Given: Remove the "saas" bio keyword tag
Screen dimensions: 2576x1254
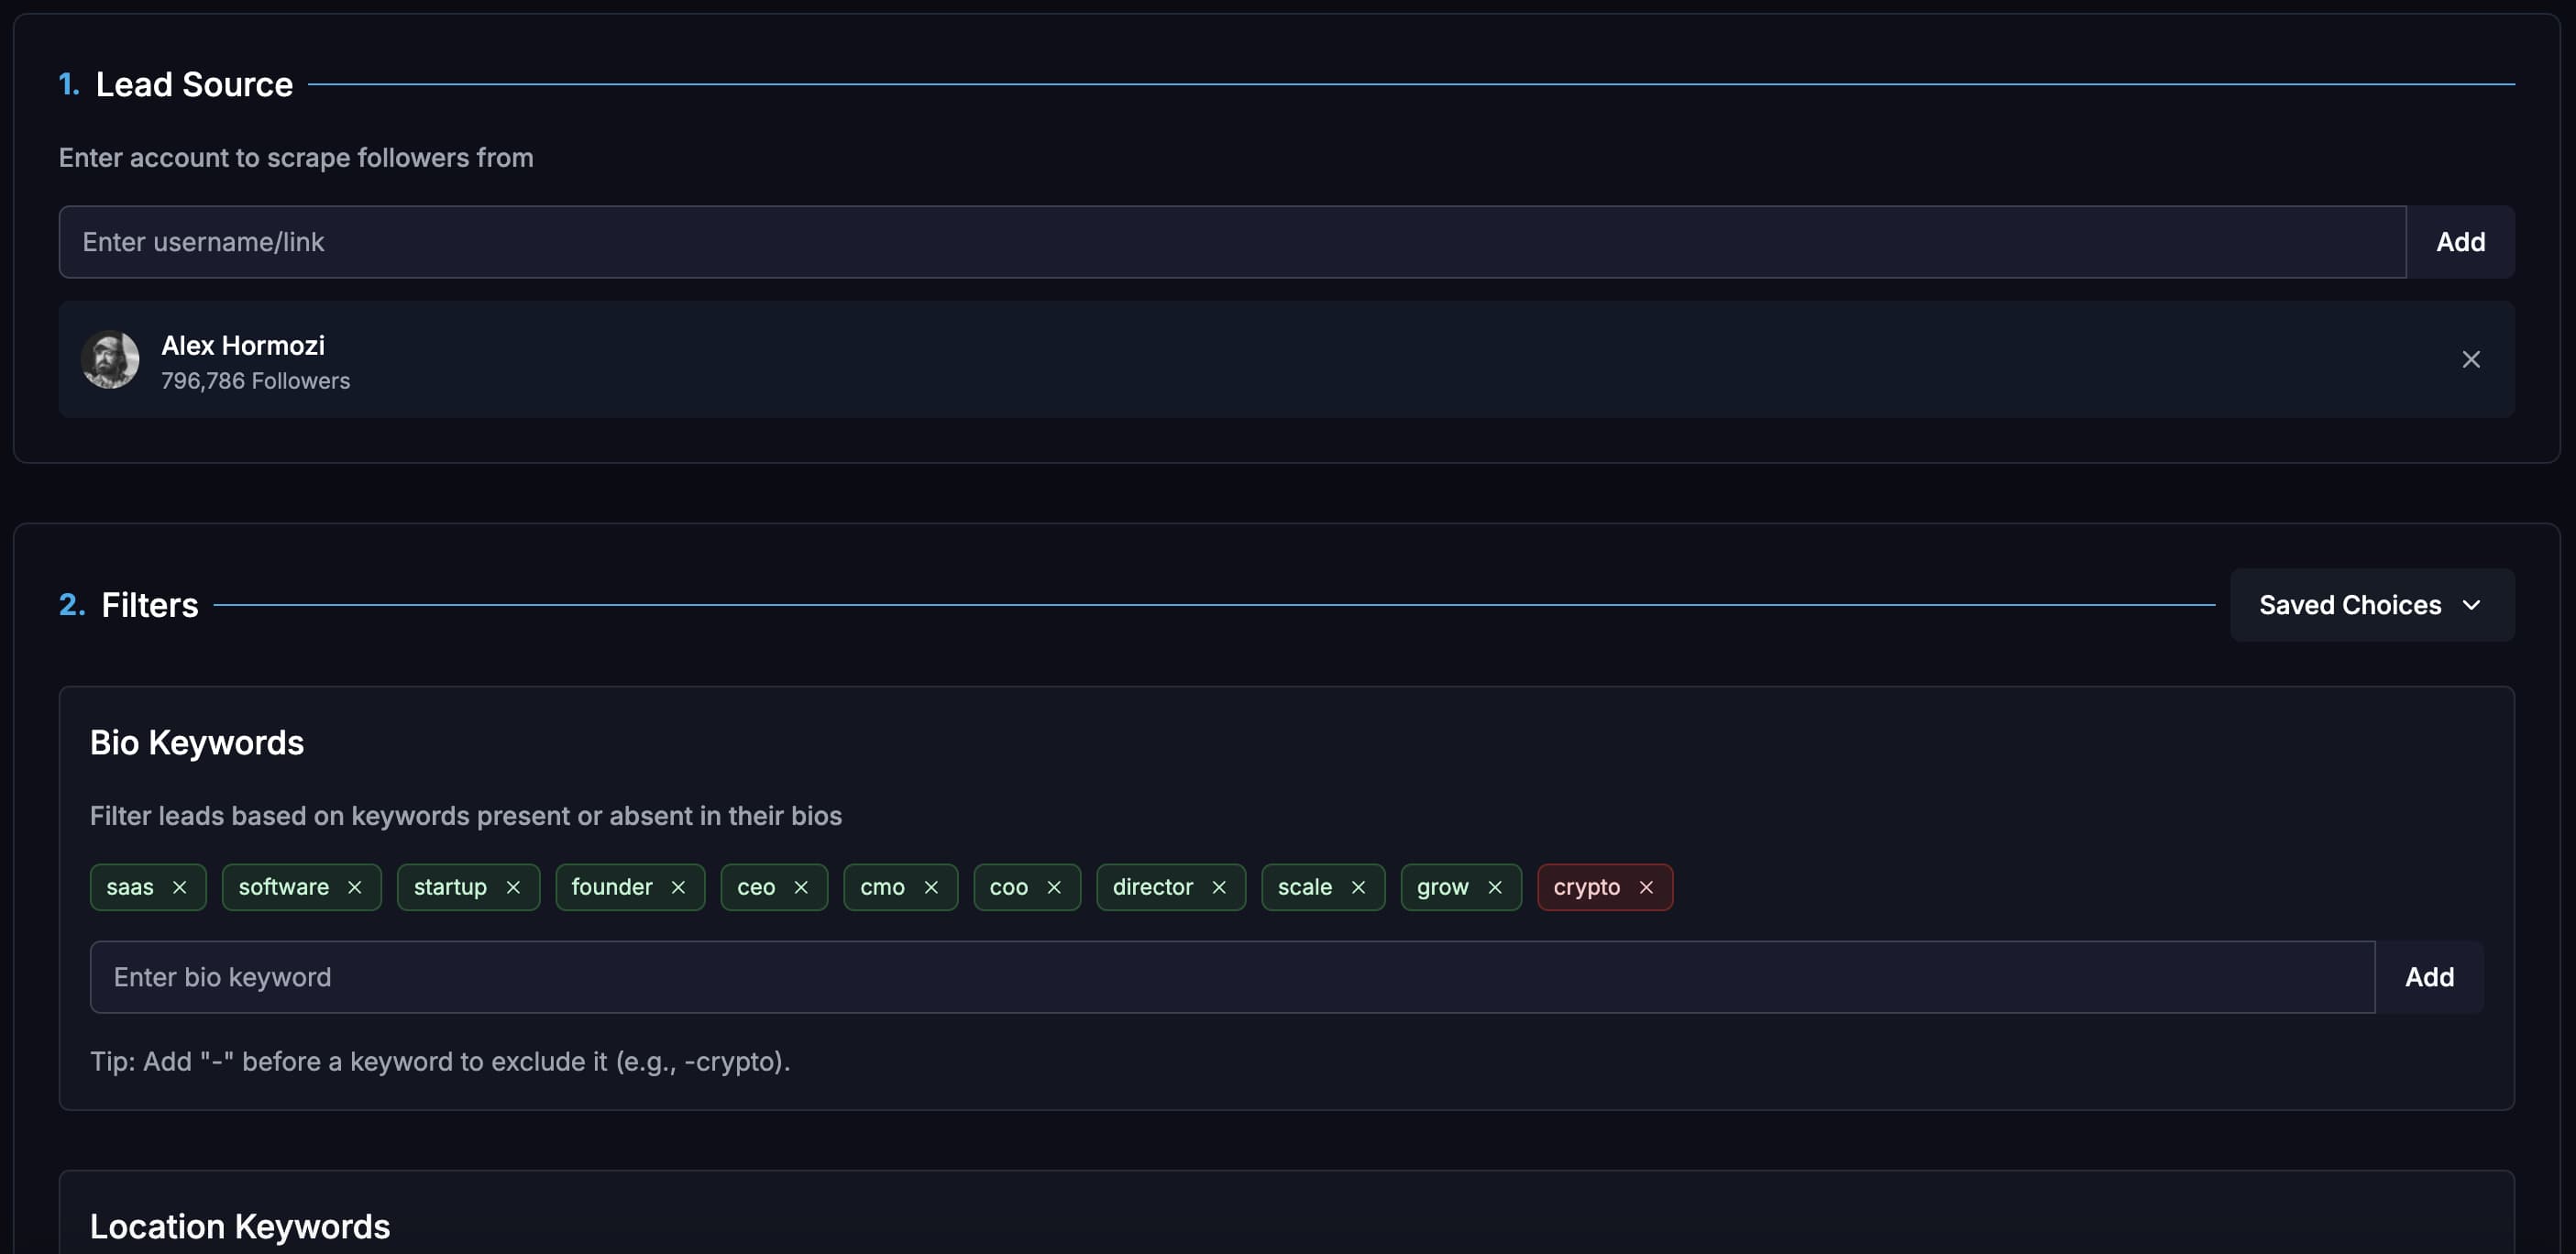Looking at the screenshot, I should coord(180,887).
